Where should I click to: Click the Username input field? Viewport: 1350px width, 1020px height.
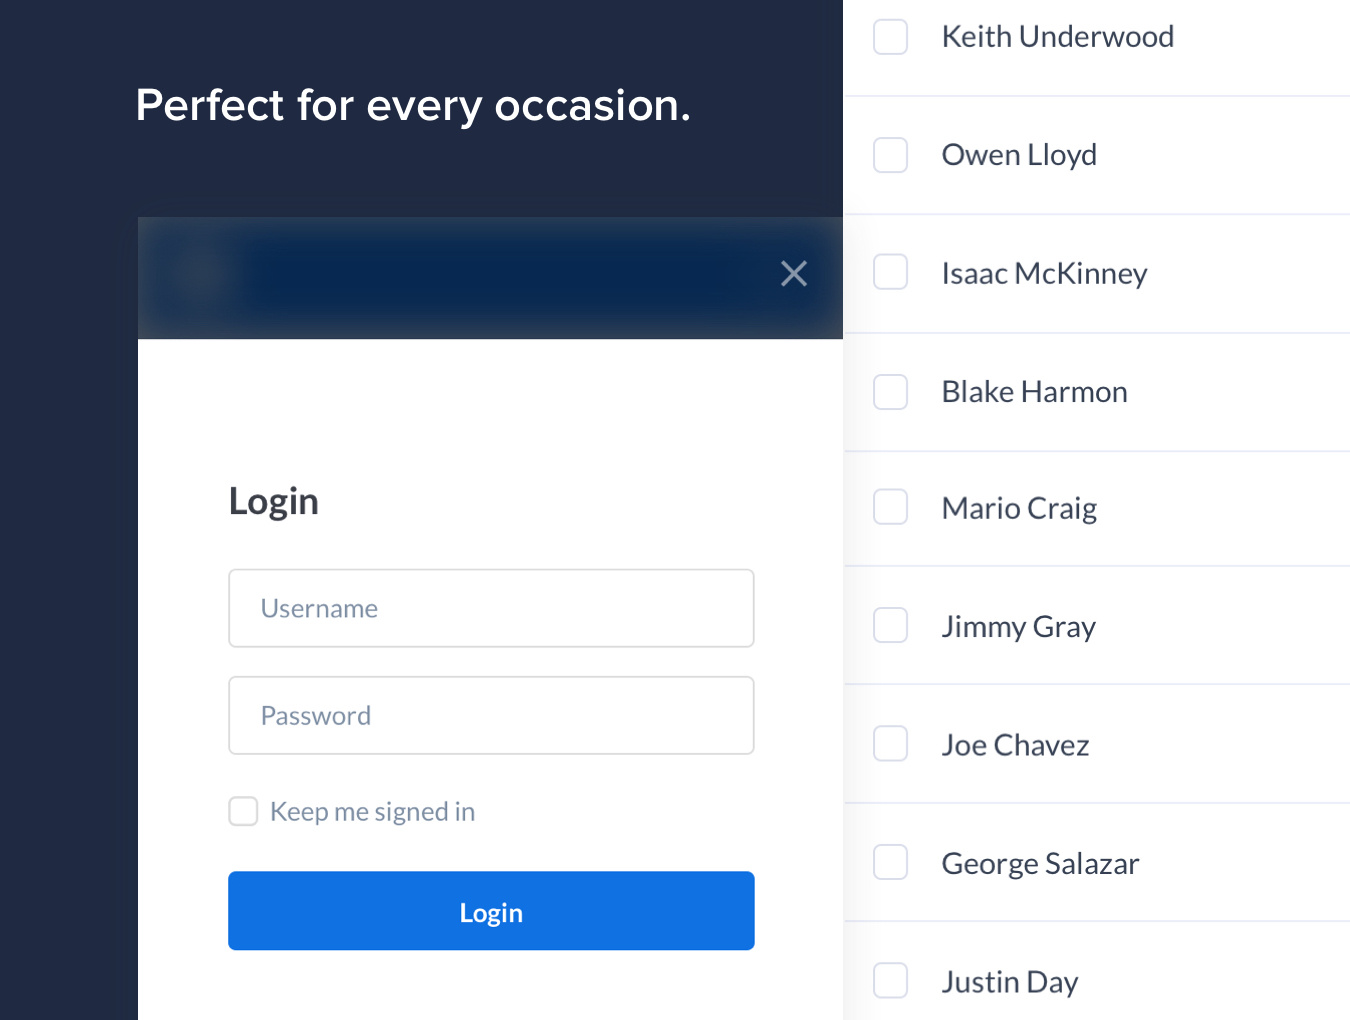click(491, 608)
